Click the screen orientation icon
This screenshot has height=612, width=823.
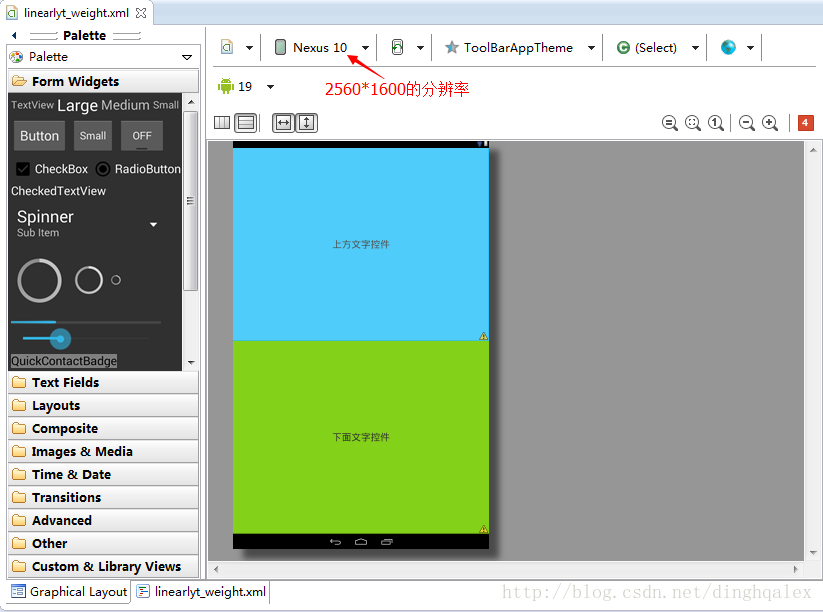point(398,47)
